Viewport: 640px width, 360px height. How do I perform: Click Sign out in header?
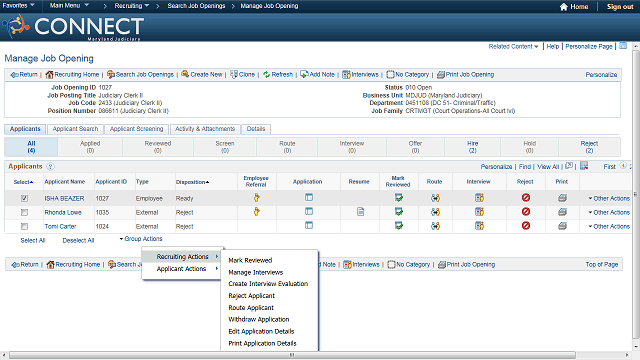[620, 7]
